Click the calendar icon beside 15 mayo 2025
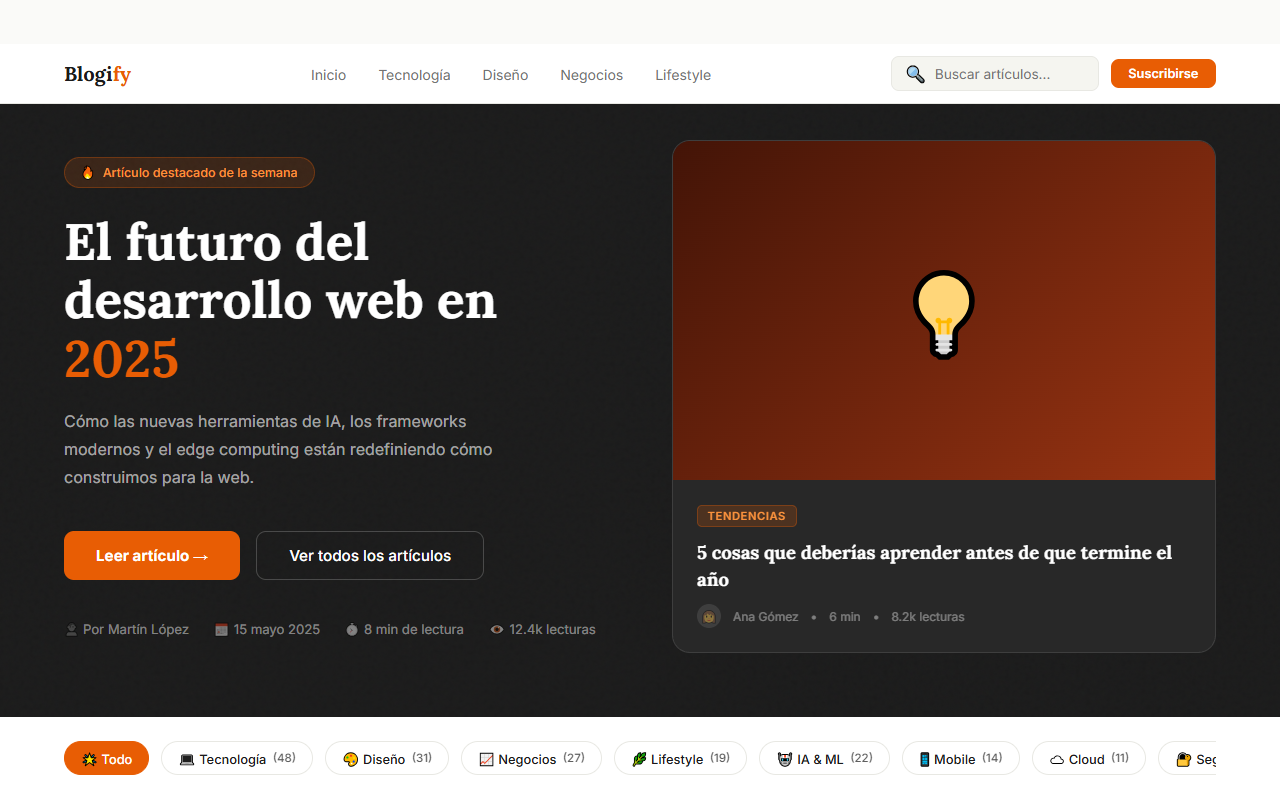This screenshot has width=1280, height=800. click(x=221, y=630)
